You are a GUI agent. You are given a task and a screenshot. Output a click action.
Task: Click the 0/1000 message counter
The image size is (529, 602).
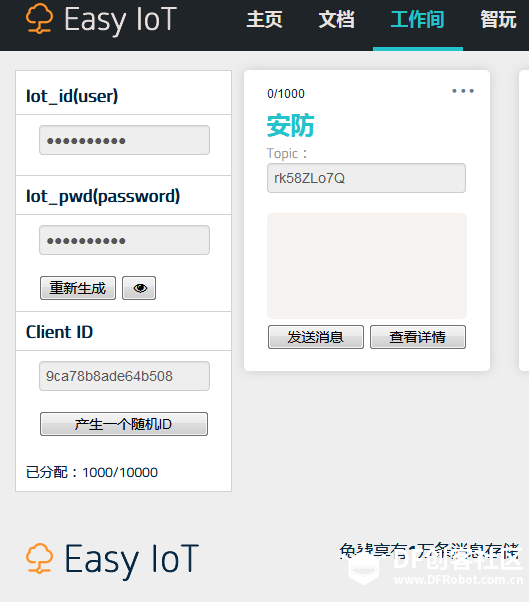click(286, 94)
